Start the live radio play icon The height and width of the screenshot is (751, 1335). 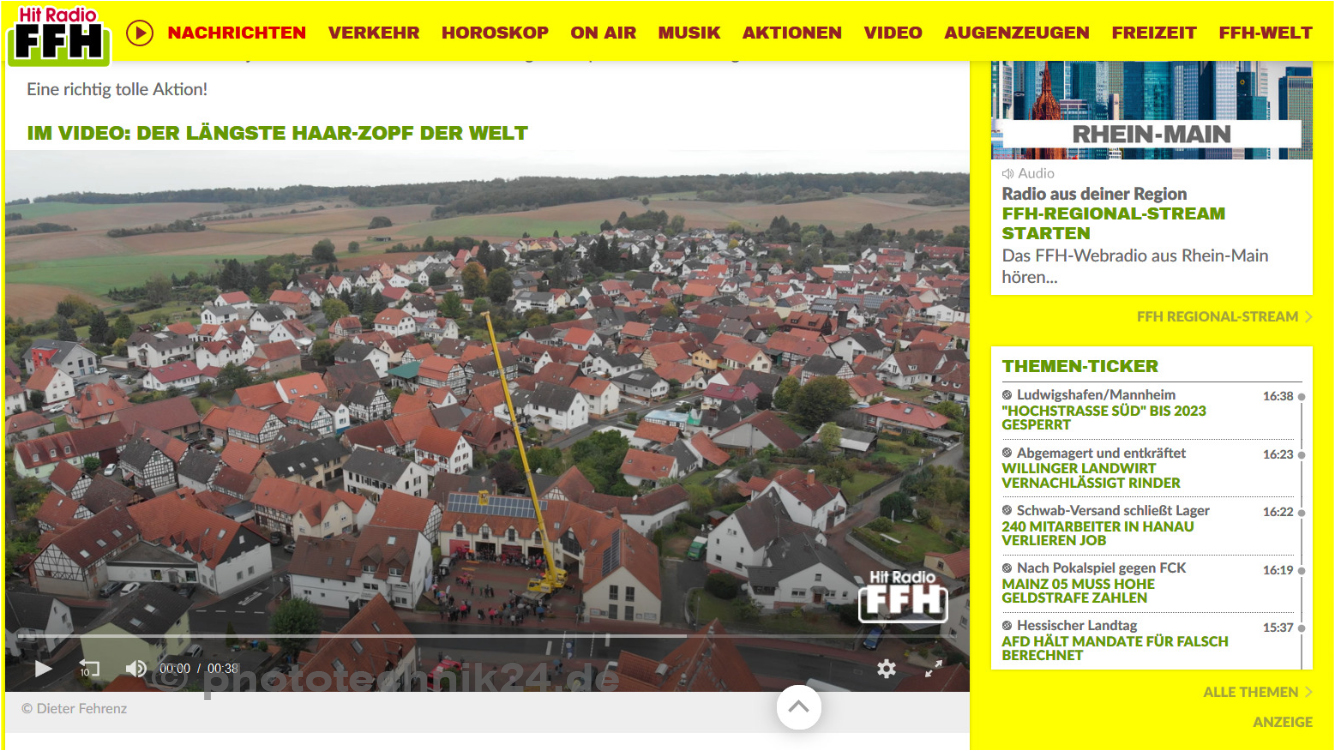coord(140,33)
